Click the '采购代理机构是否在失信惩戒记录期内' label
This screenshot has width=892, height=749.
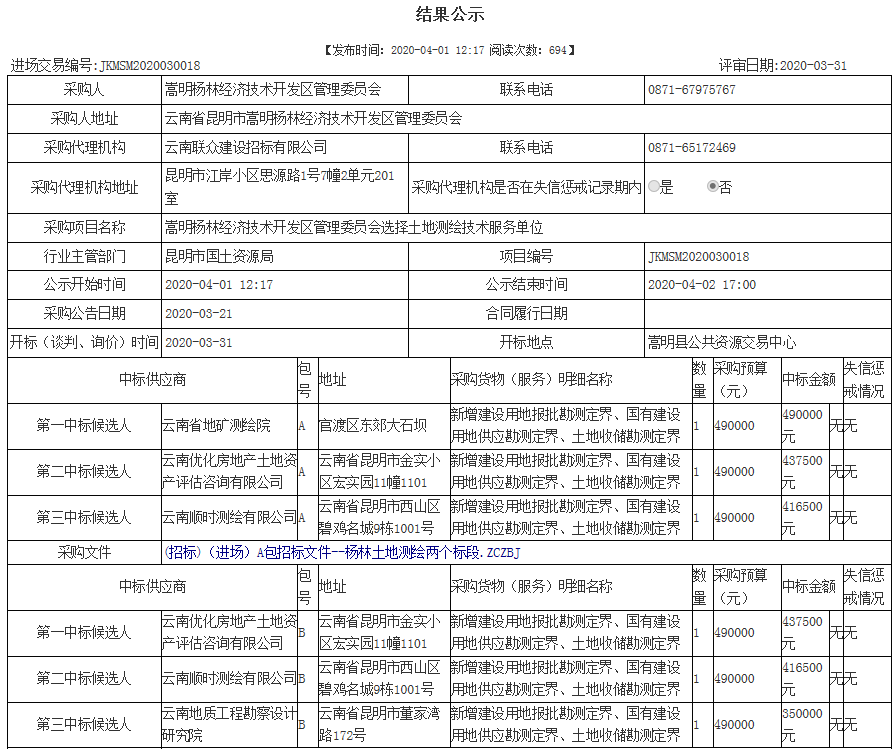click(x=526, y=188)
